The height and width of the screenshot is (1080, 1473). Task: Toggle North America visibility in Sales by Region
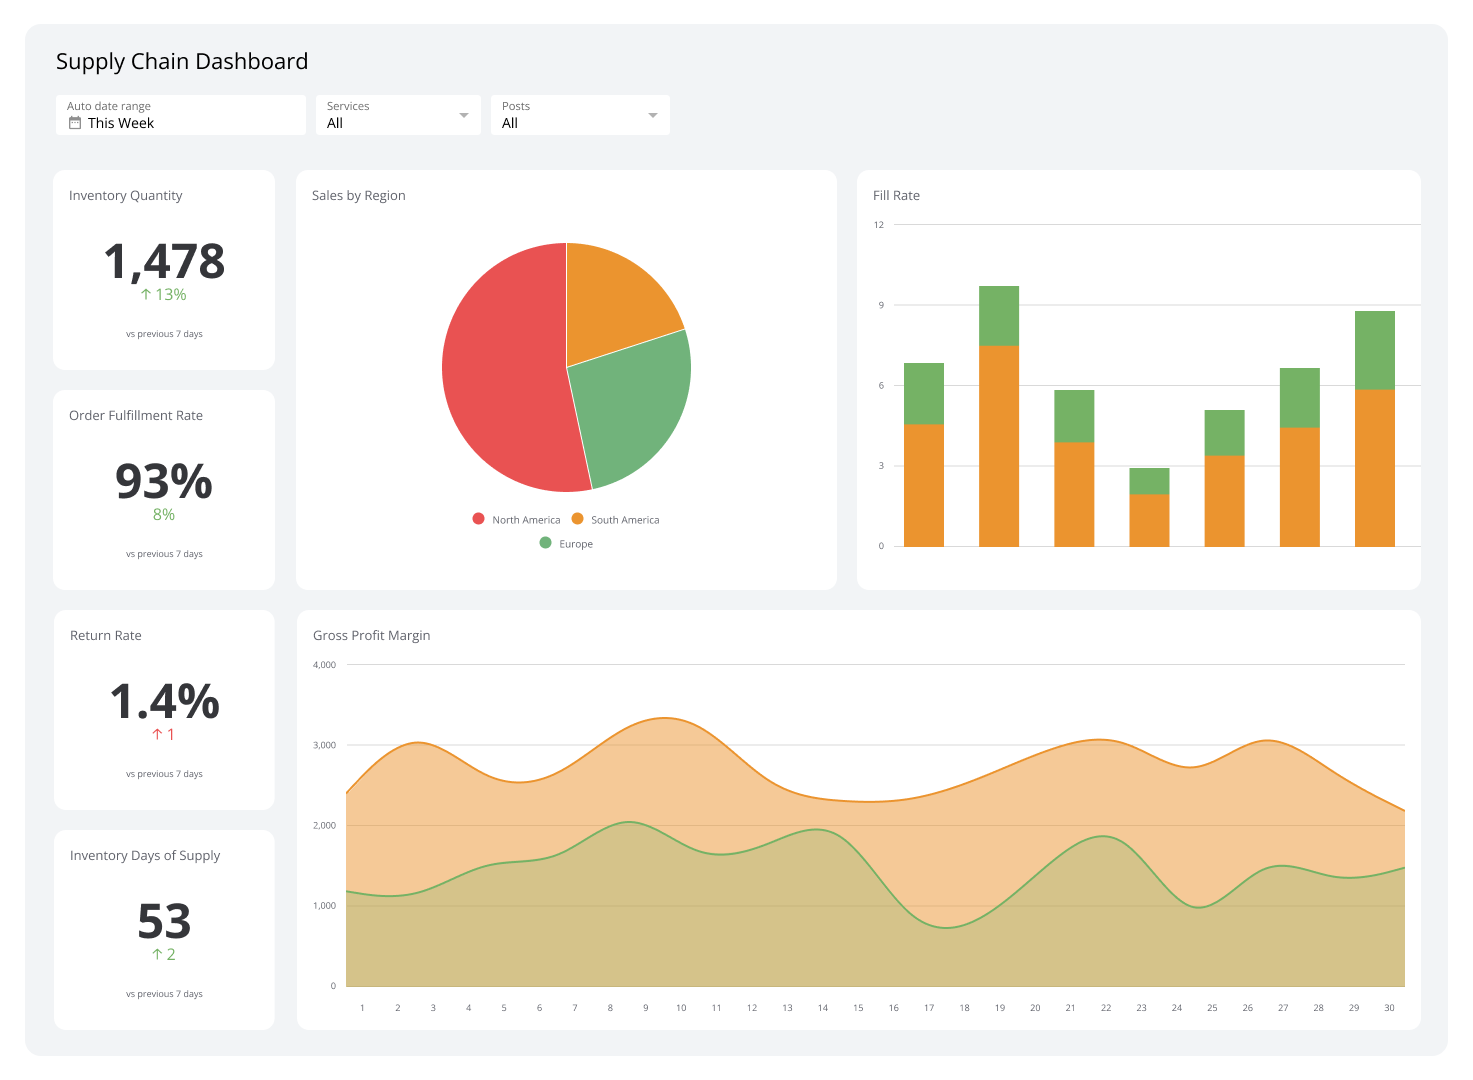(x=479, y=519)
